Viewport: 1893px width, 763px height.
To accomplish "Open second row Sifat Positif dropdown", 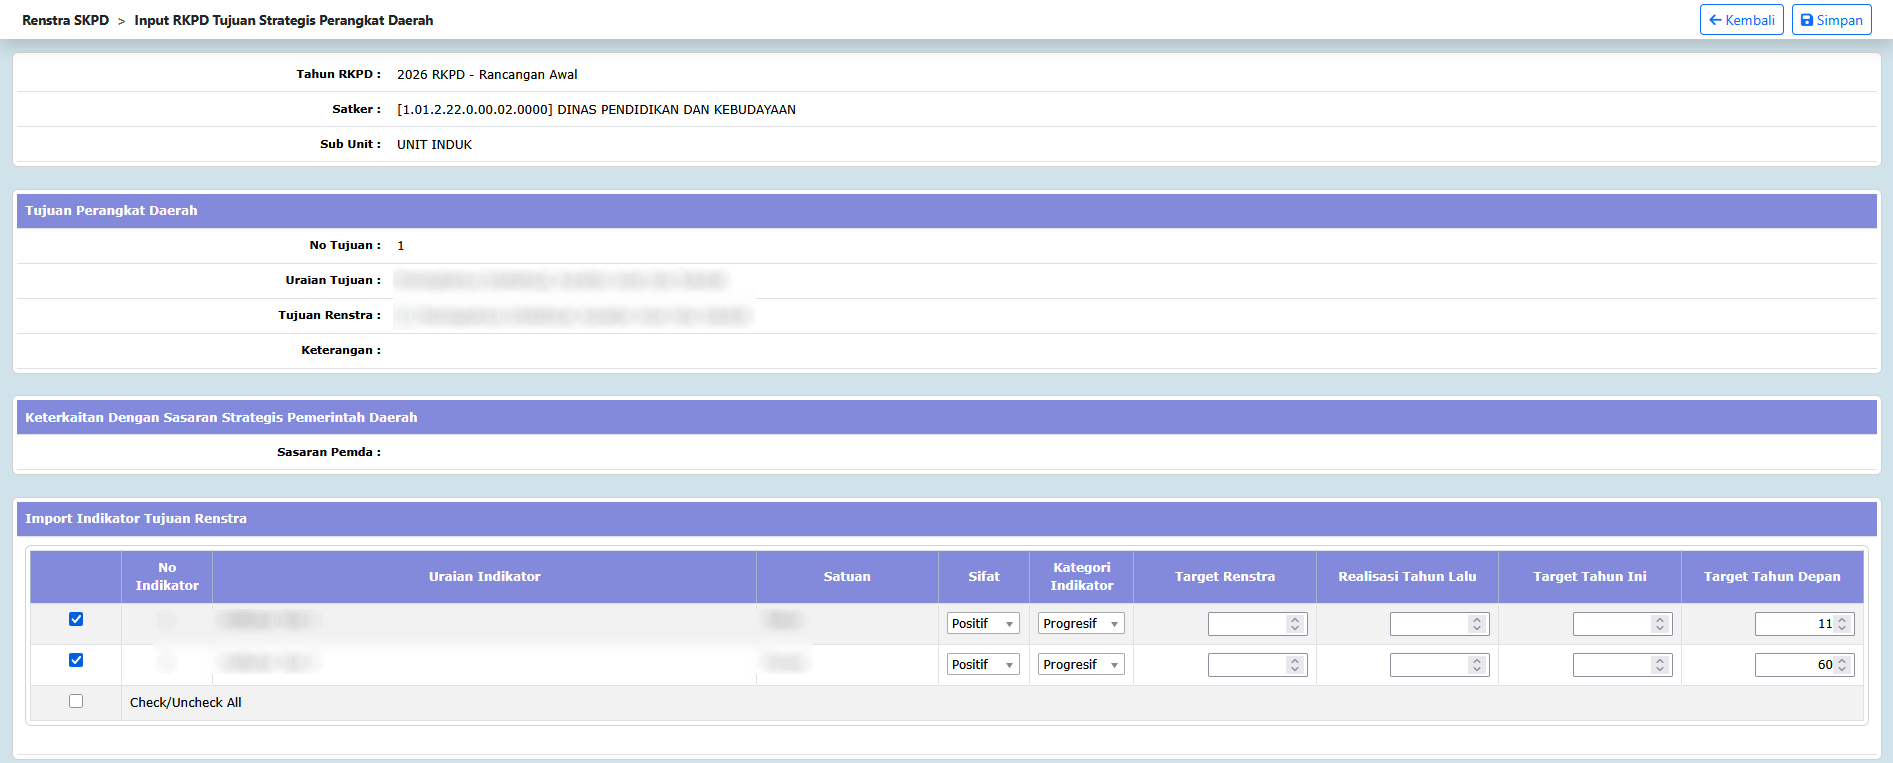I will [982, 665].
